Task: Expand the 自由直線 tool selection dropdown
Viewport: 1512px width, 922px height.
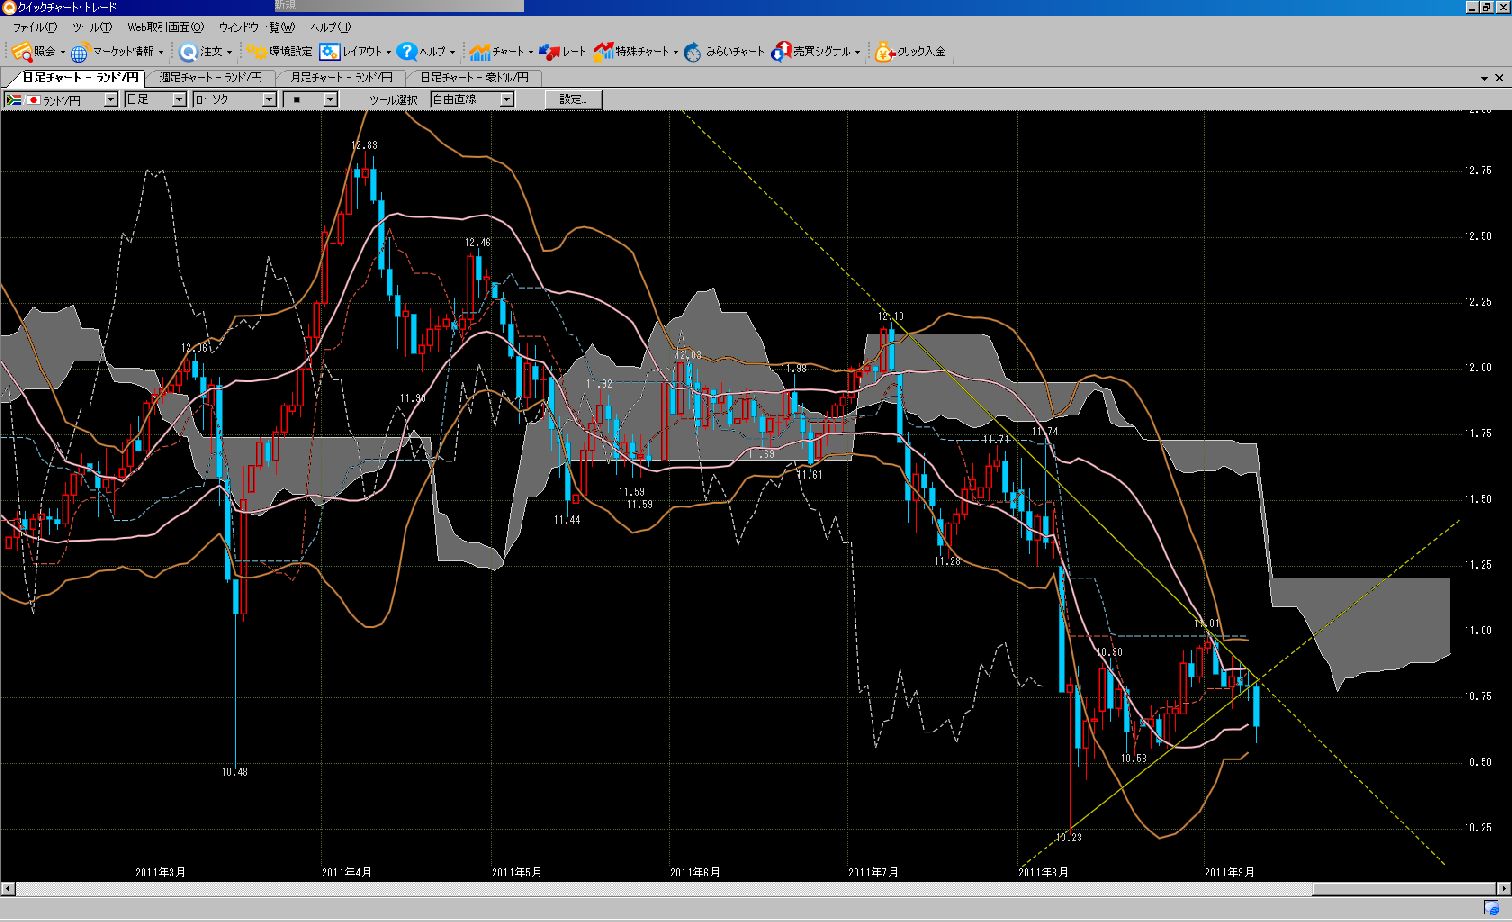Action: pyautogui.click(x=507, y=100)
